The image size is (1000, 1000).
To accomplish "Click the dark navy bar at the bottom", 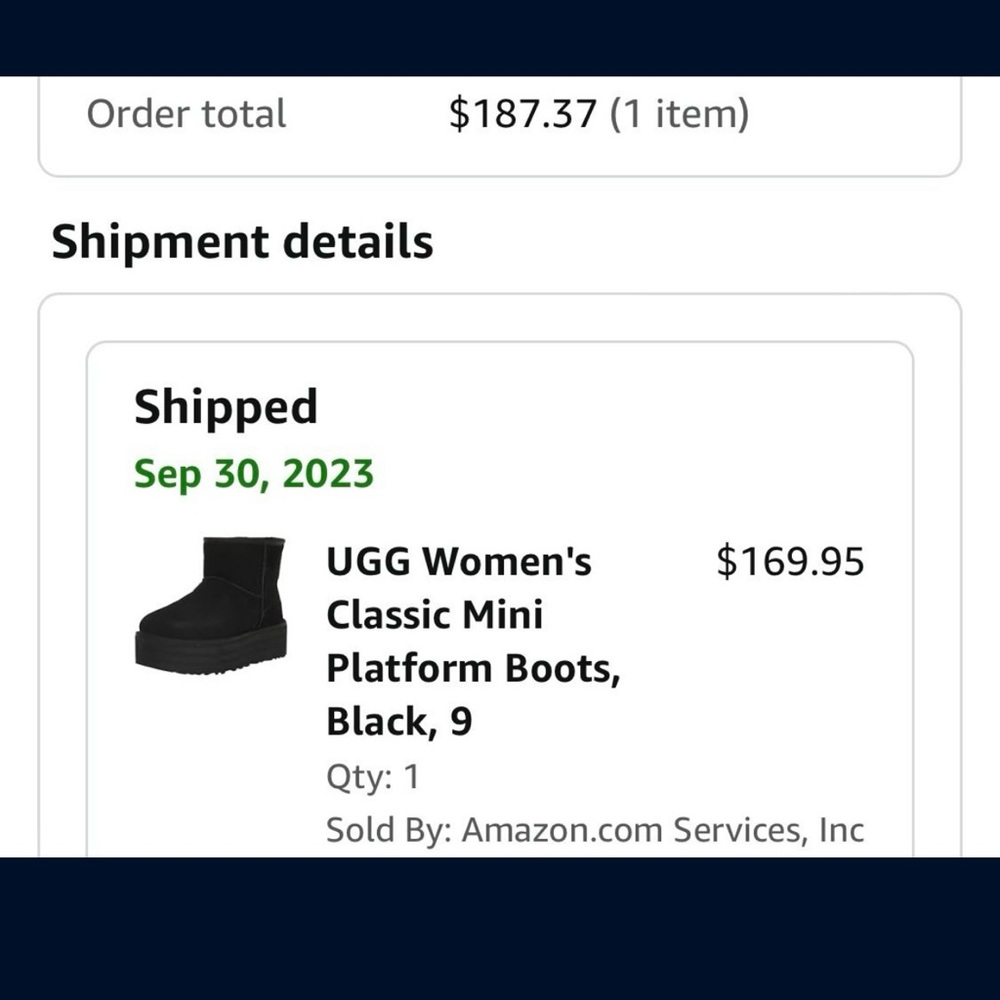I will click(500, 928).
